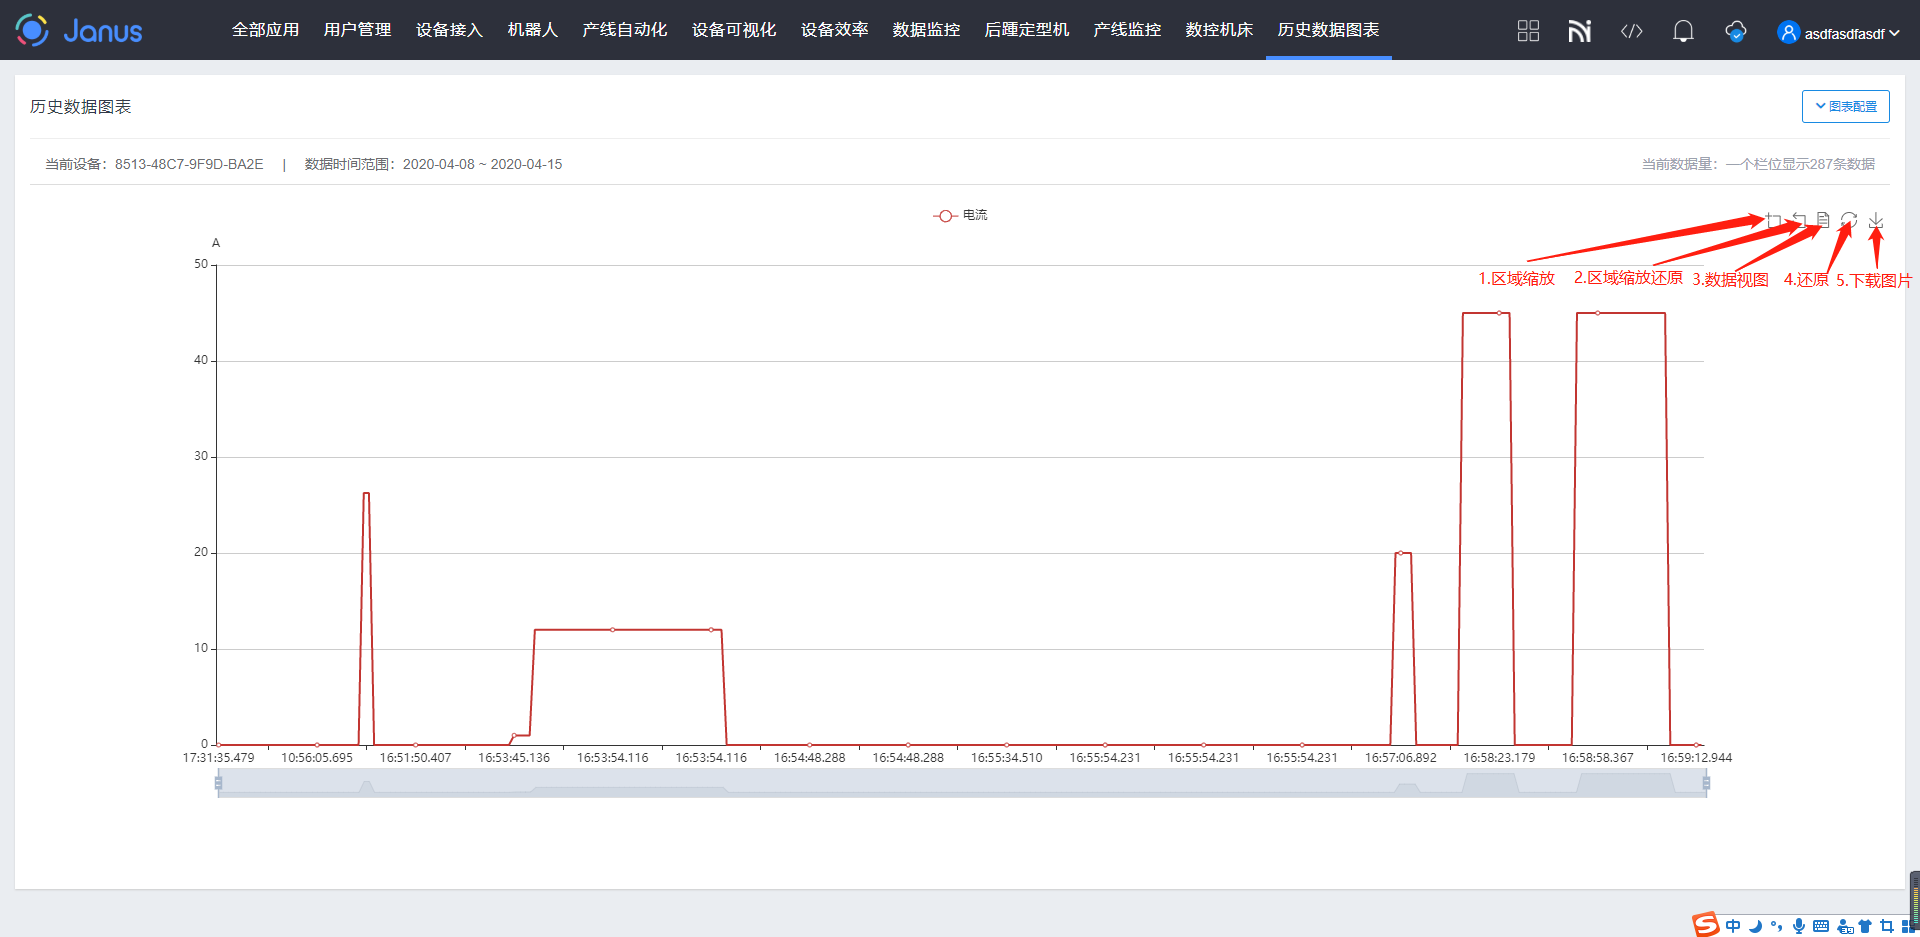Switch to 产线监控 page

point(1127,30)
